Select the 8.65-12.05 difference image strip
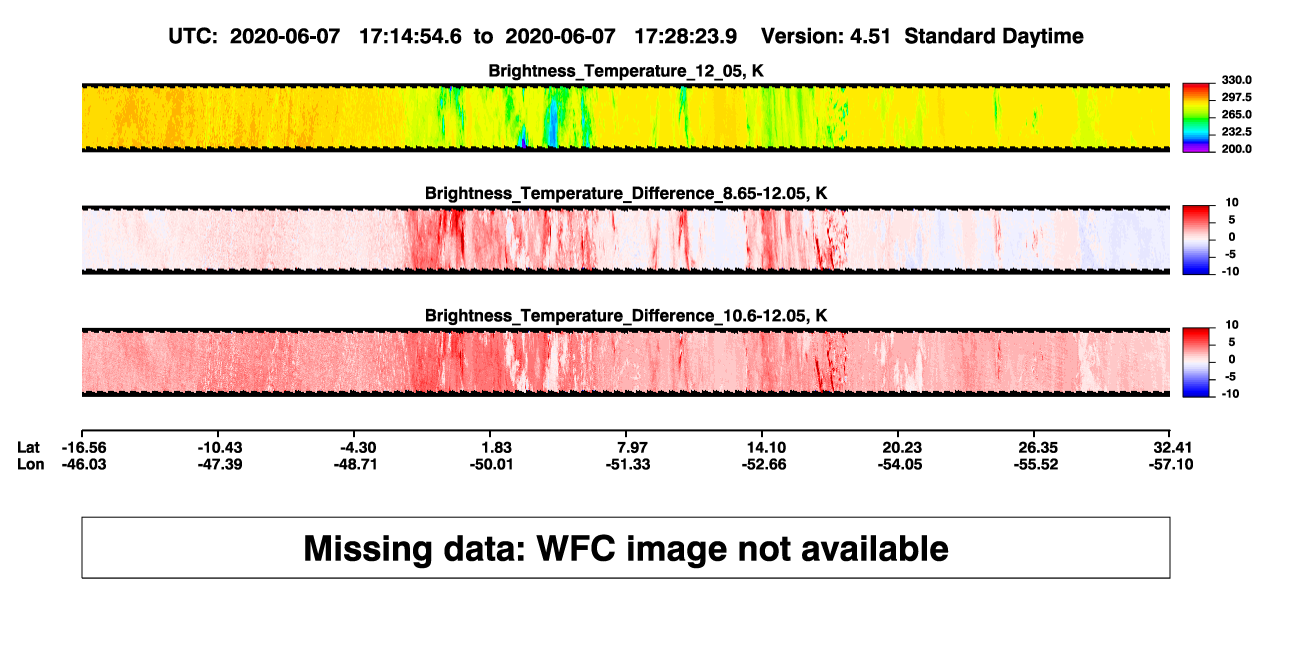Screen dimensions: 1300x667 tap(626, 240)
